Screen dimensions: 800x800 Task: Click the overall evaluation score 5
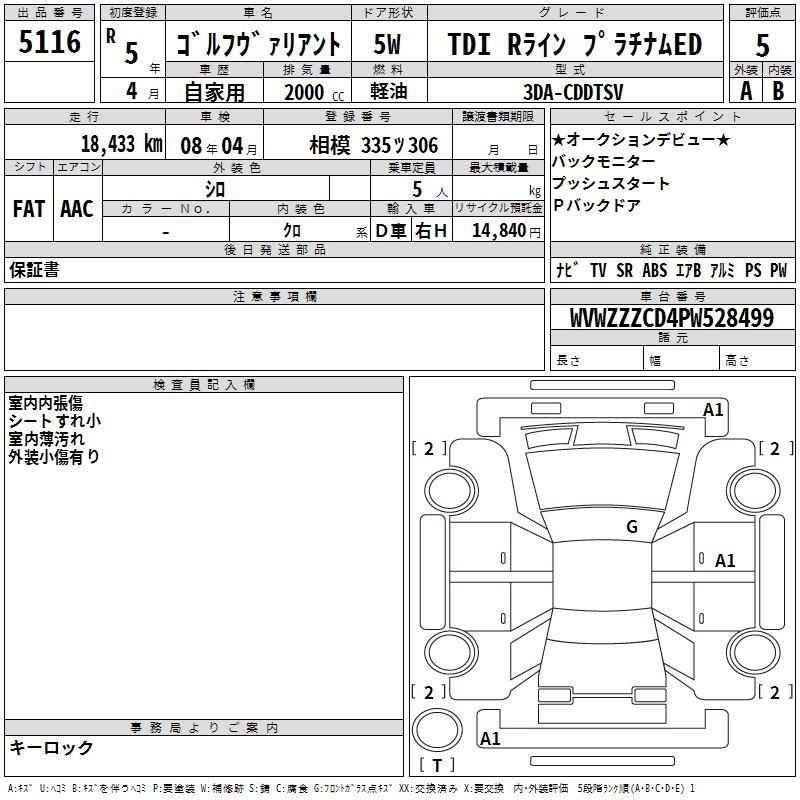[x=763, y=45]
